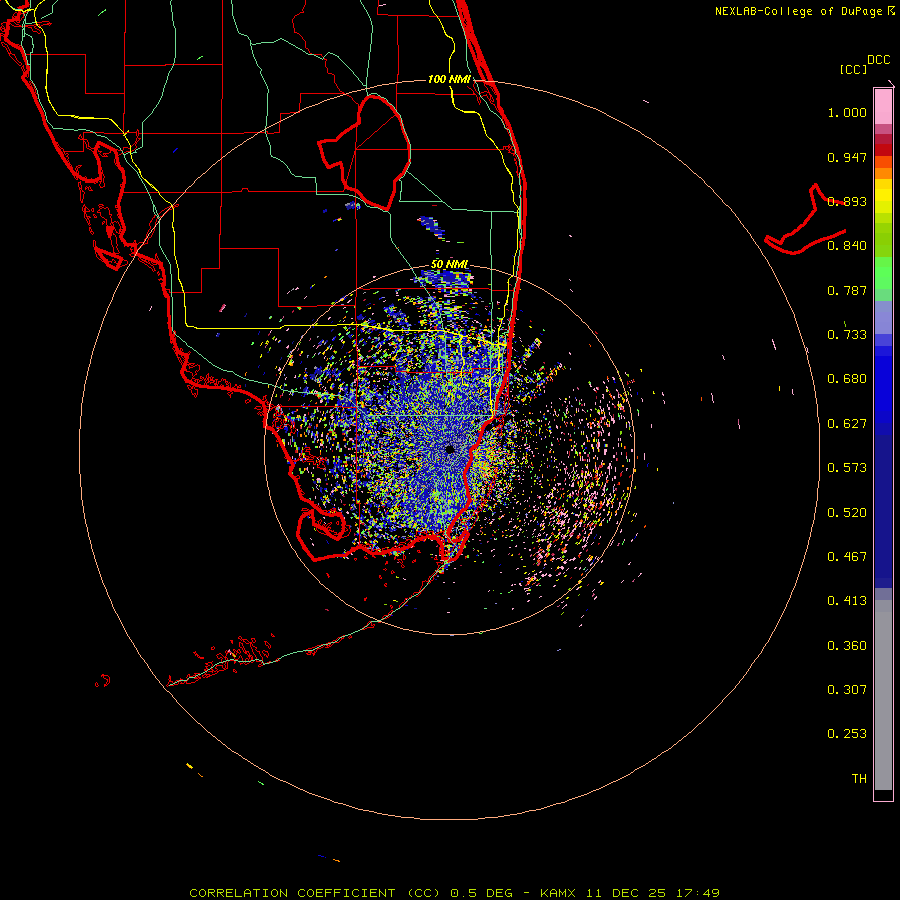
Task: Click the 0.253 scale value
Action: [x=847, y=734]
